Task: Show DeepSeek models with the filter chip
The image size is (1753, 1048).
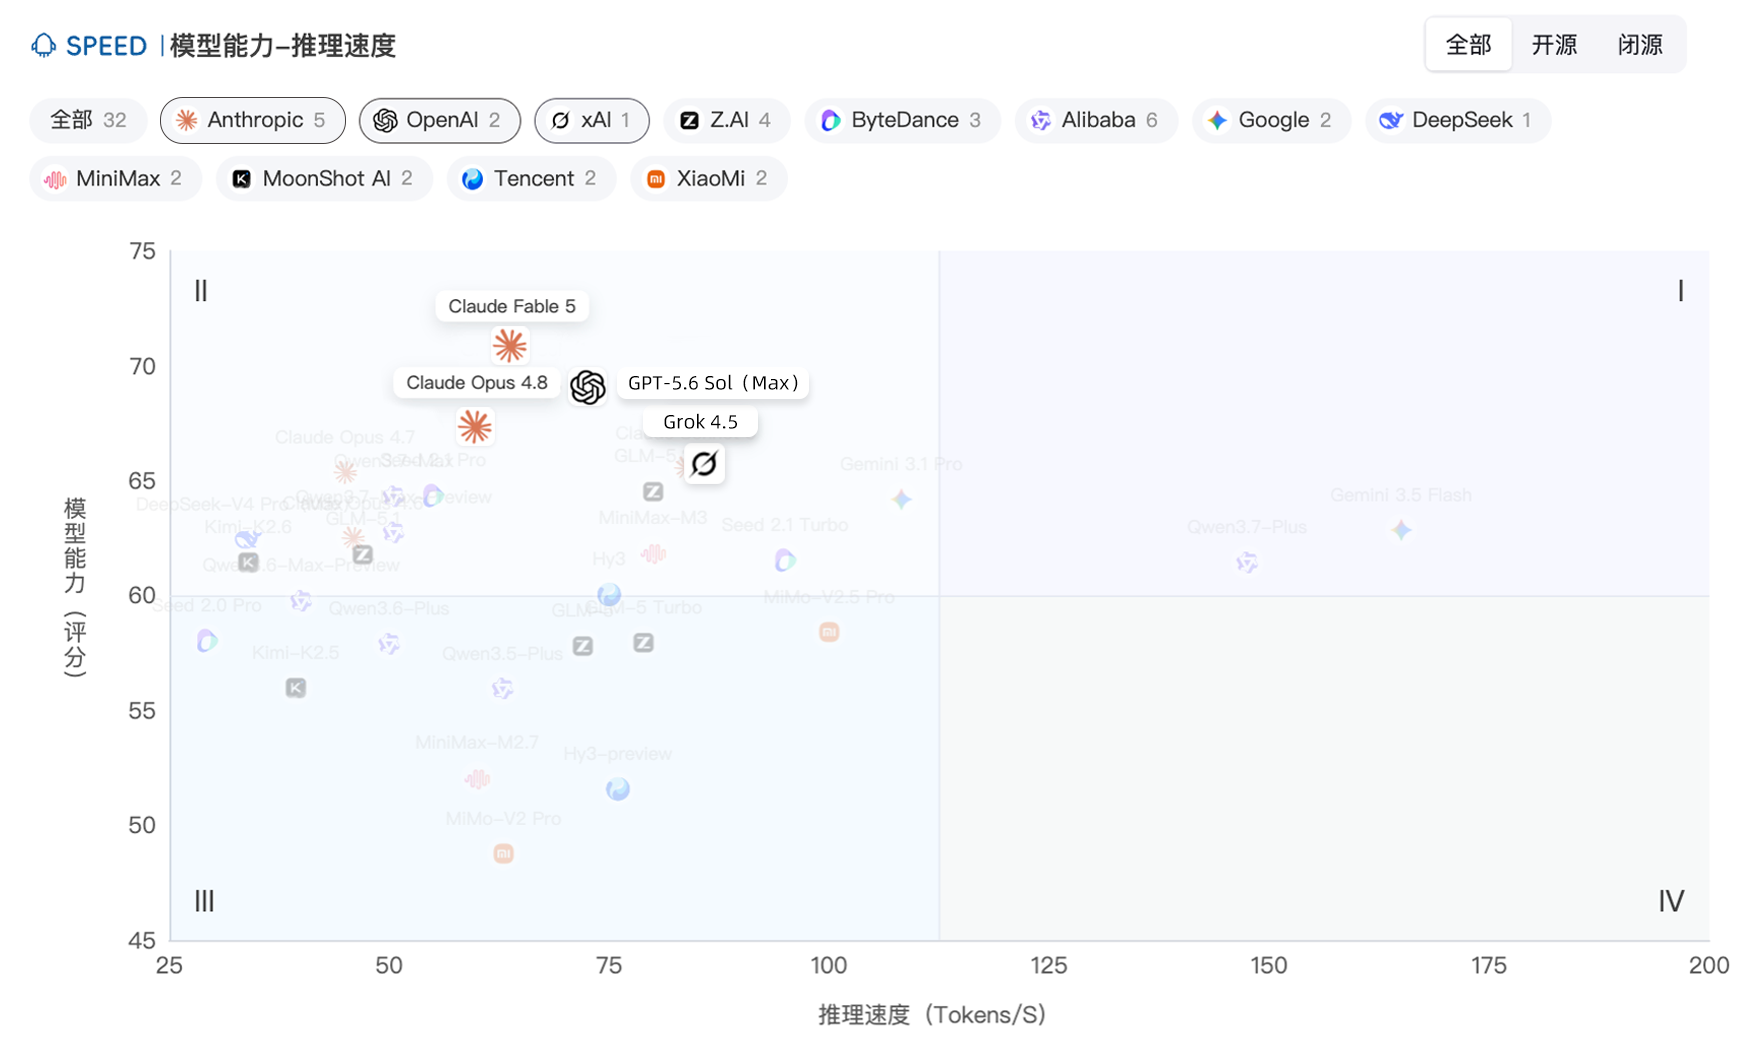Action: 1458,120
